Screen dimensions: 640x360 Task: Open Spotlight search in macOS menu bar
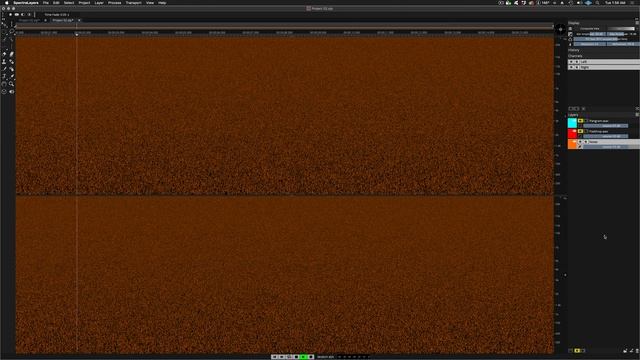(x=597, y=3)
